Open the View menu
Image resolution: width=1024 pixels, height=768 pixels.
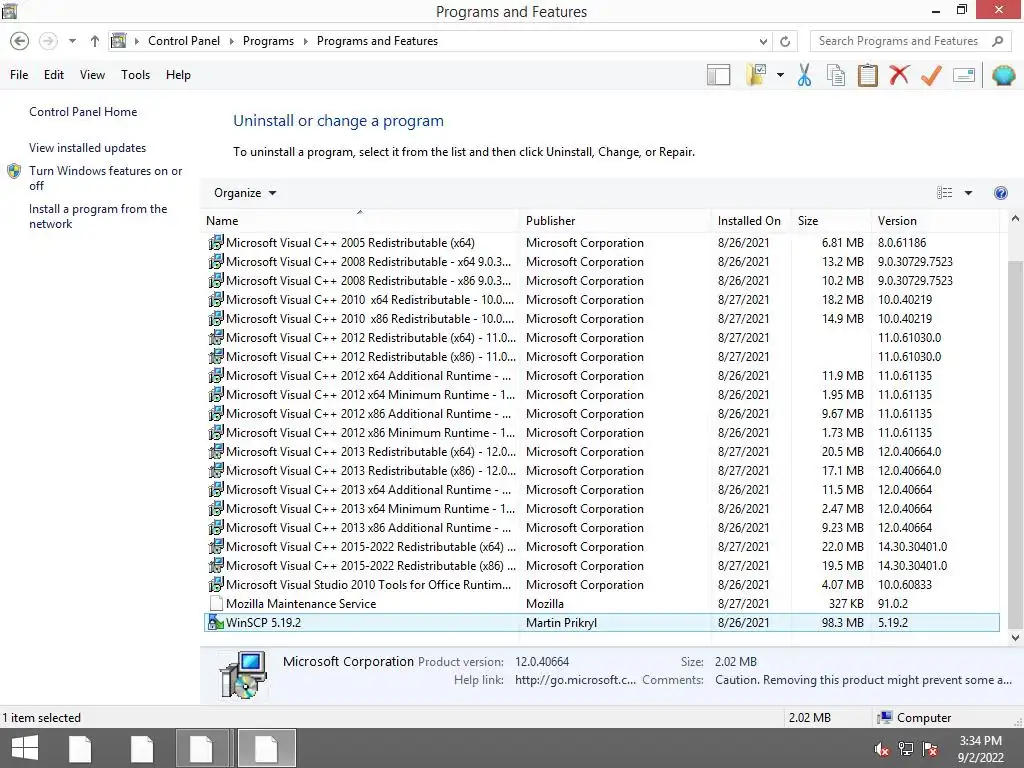(92, 75)
